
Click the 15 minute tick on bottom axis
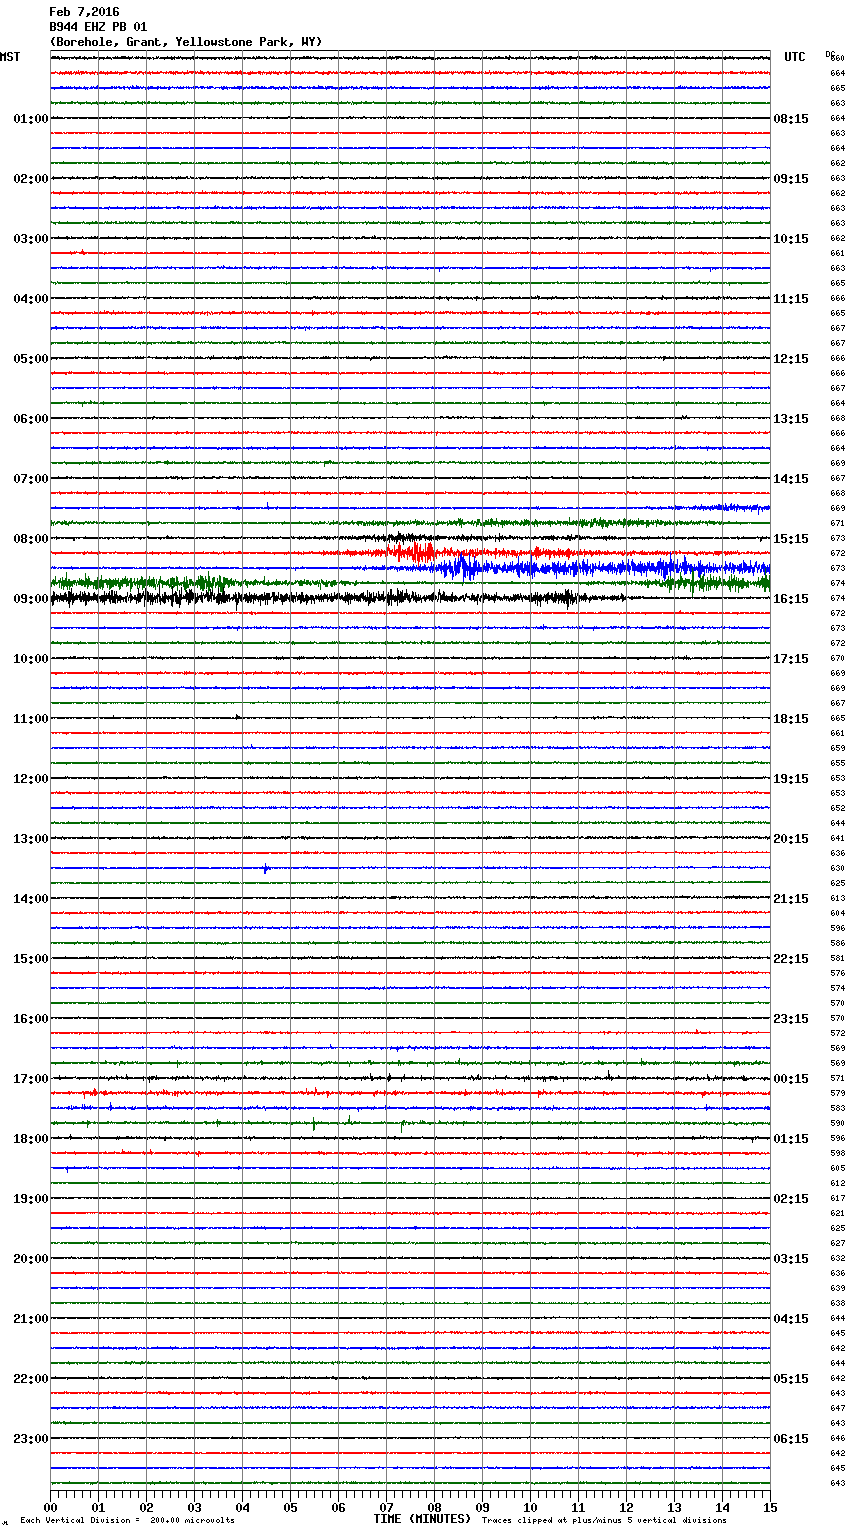[770, 1507]
